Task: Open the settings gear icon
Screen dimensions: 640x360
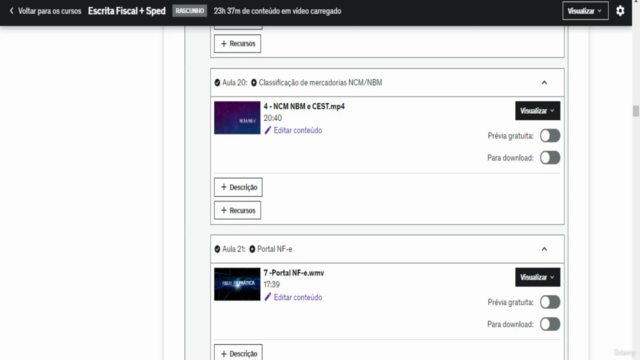Action: (620, 11)
